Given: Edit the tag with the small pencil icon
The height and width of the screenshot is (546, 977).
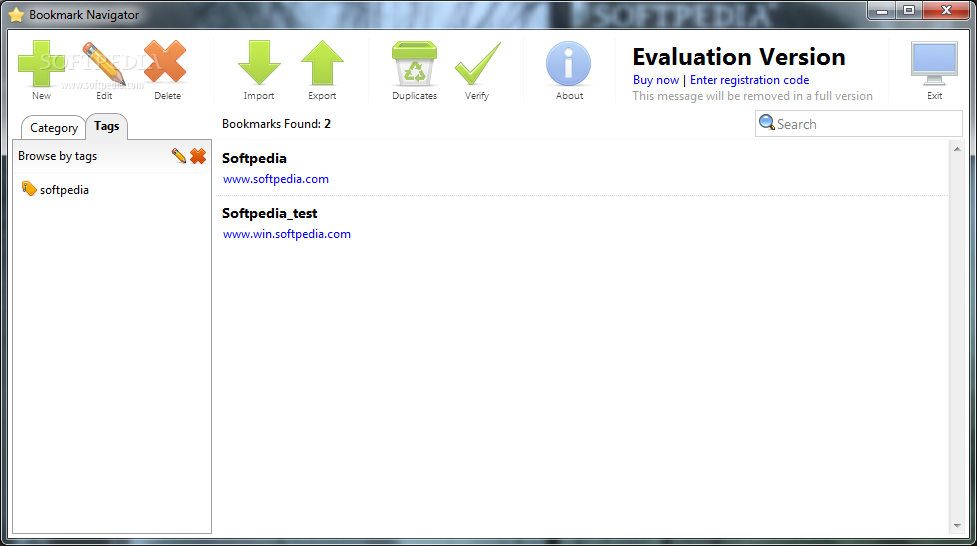Looking at the screenshot, I should pos(178,156).
